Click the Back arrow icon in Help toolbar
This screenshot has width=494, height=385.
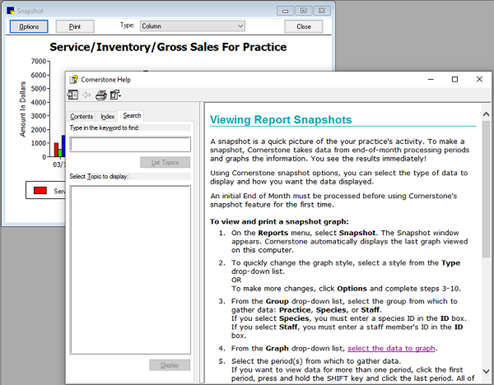[87, 95]
